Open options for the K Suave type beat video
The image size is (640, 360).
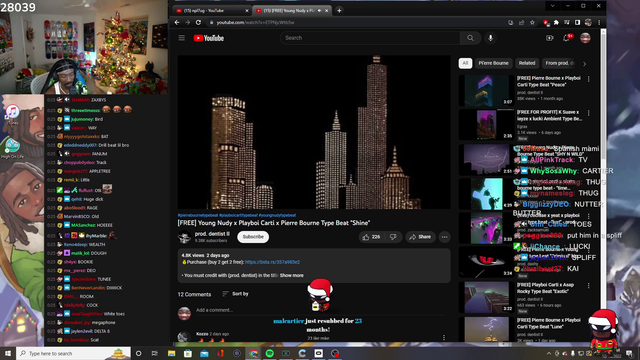point(589,113)
